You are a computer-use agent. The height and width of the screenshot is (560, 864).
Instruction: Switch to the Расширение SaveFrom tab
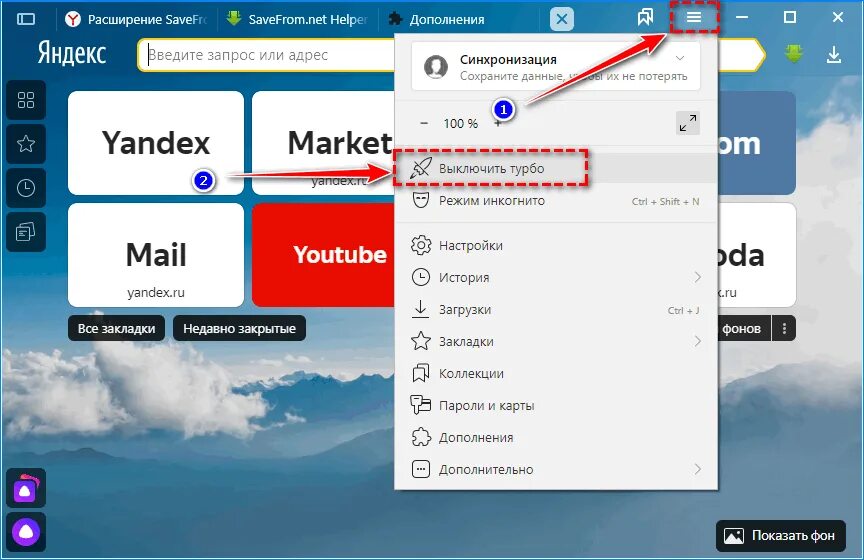(136, 19)
